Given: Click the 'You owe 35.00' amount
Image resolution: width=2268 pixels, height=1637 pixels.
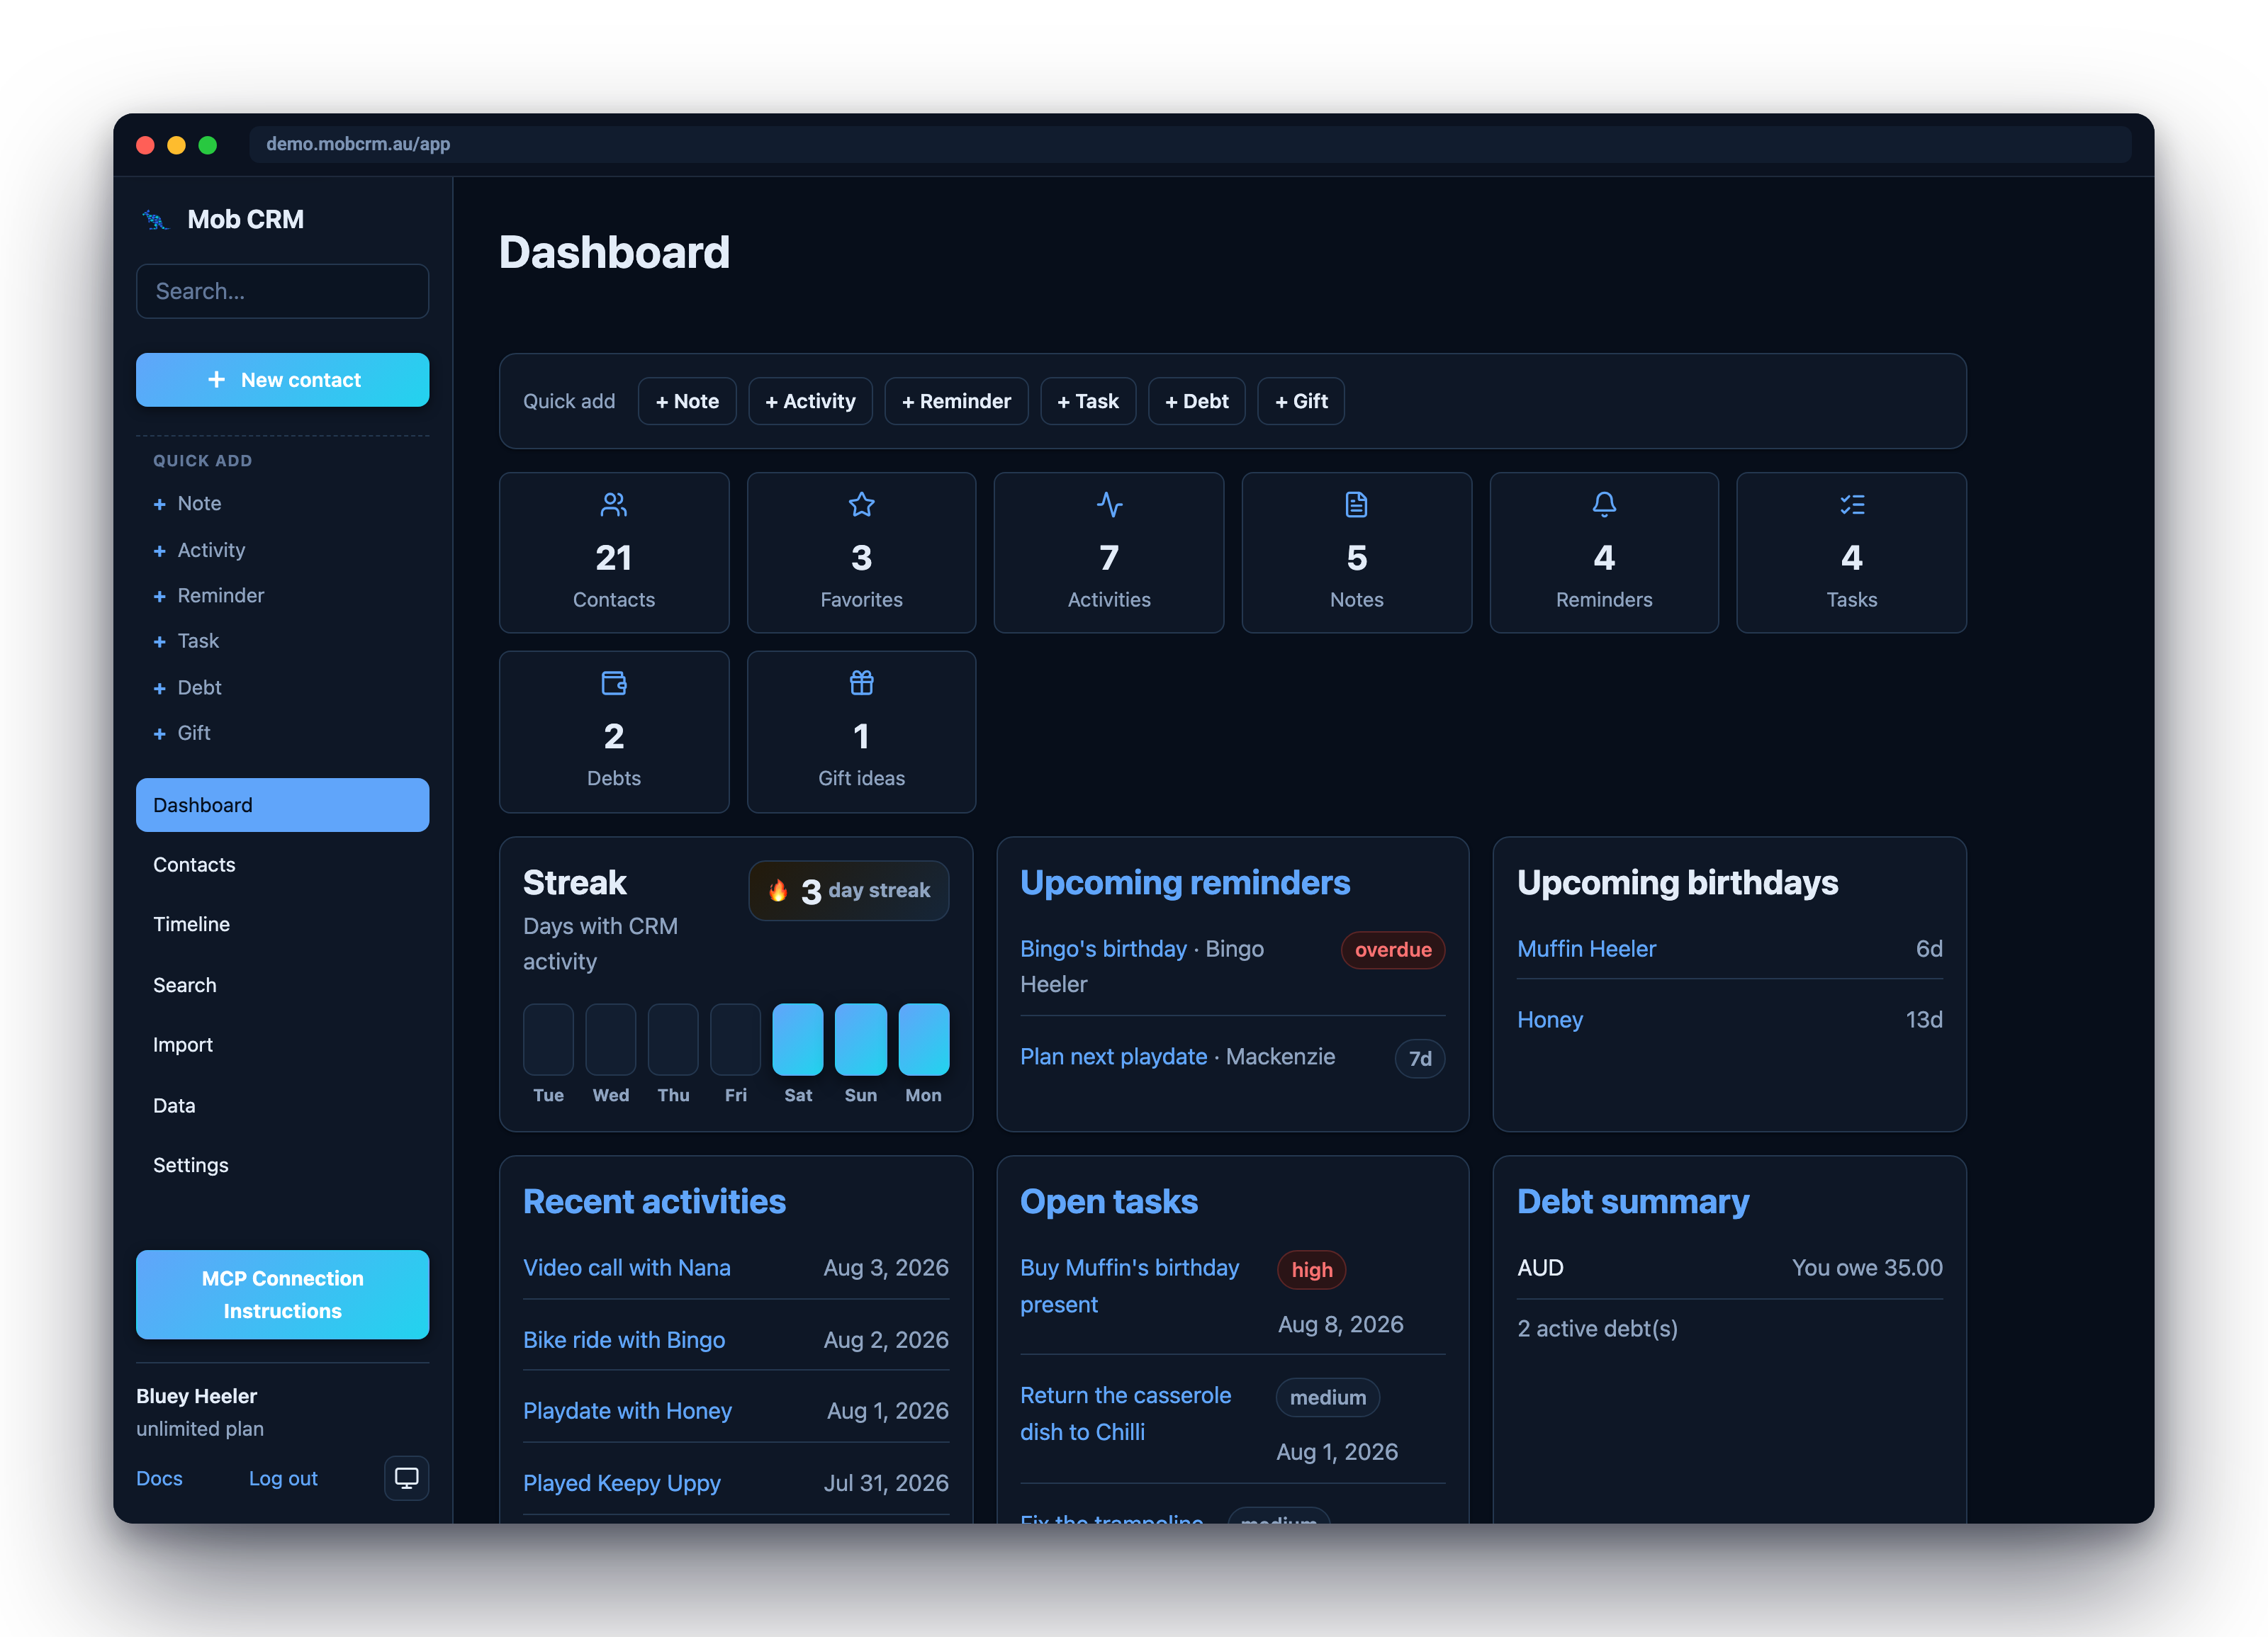Looking at the screenshot, I should coord(1867,1268).
